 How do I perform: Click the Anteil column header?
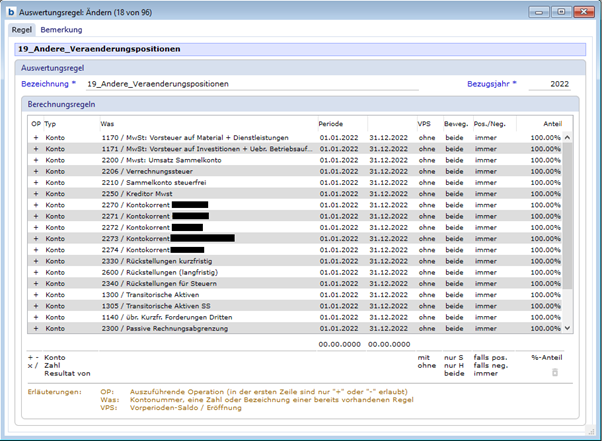point(549,123)
